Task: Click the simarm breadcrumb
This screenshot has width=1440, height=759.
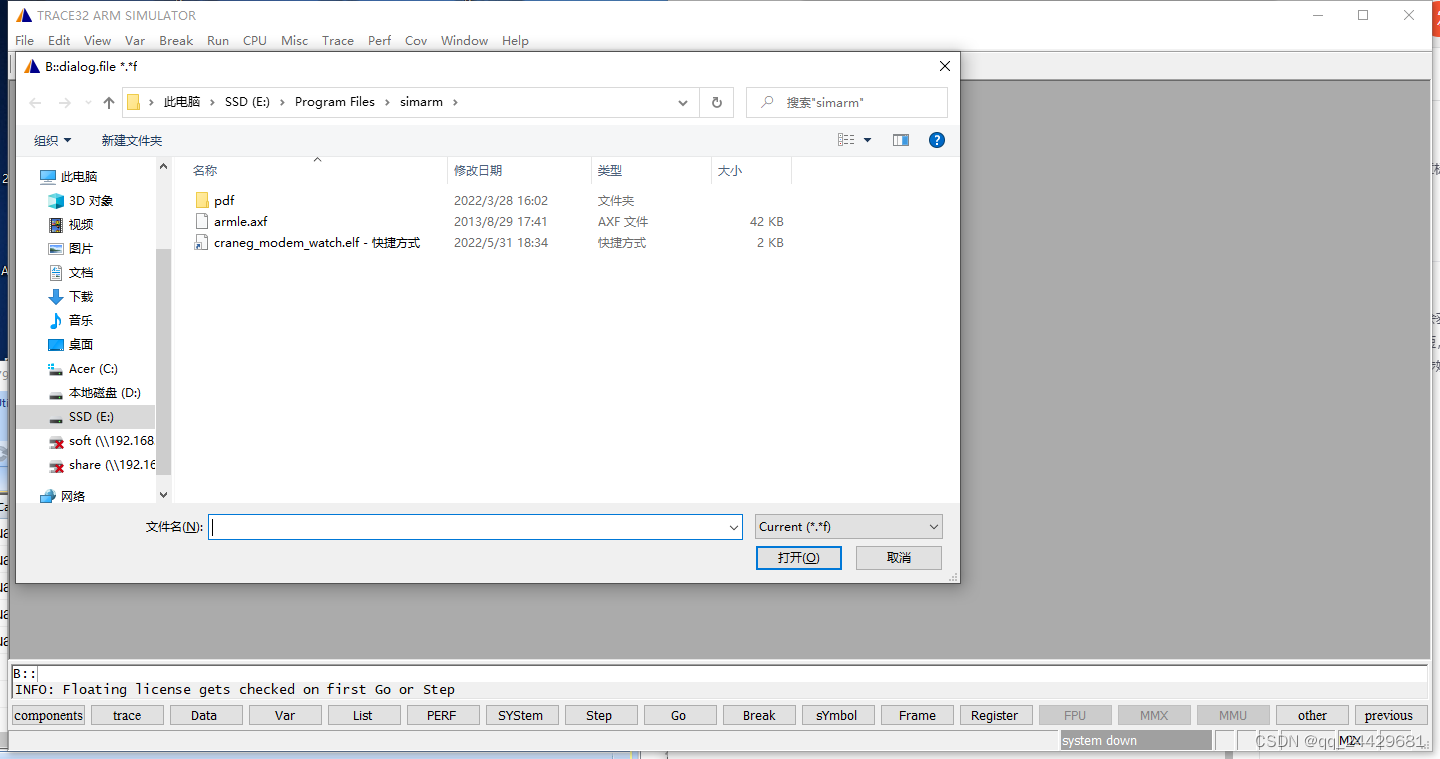Action: click(x=421, y=102)
